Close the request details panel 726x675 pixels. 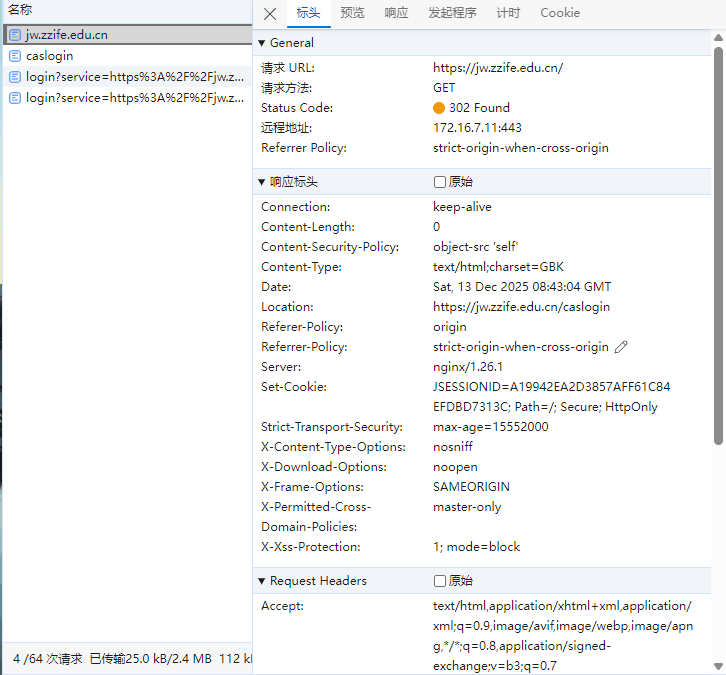pyautogui.click(x=270, y=14)
